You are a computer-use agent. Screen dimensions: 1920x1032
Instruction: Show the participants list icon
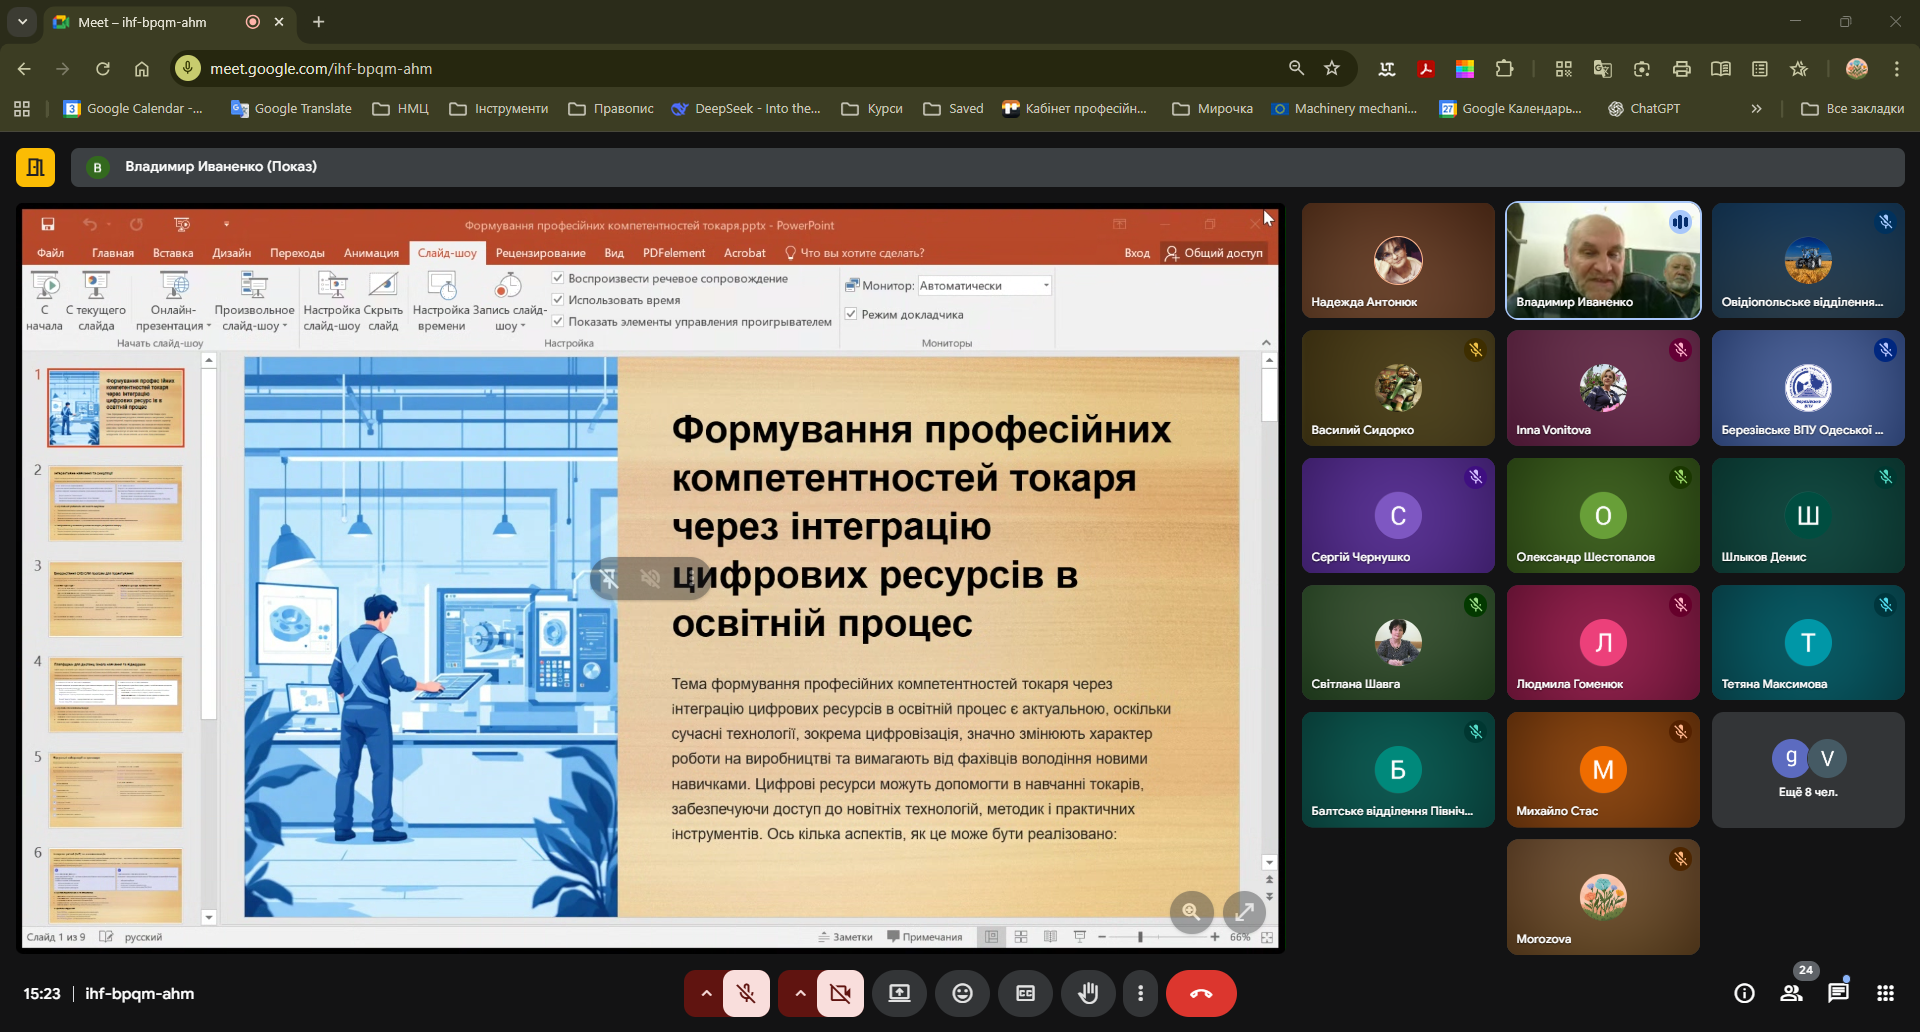pos(1791,993)
